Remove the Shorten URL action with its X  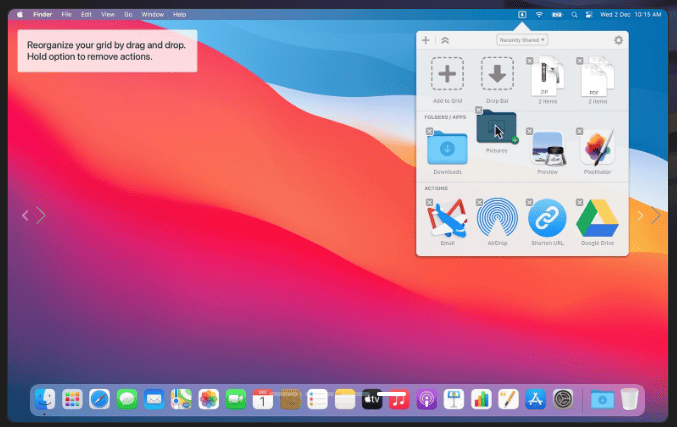529,202
